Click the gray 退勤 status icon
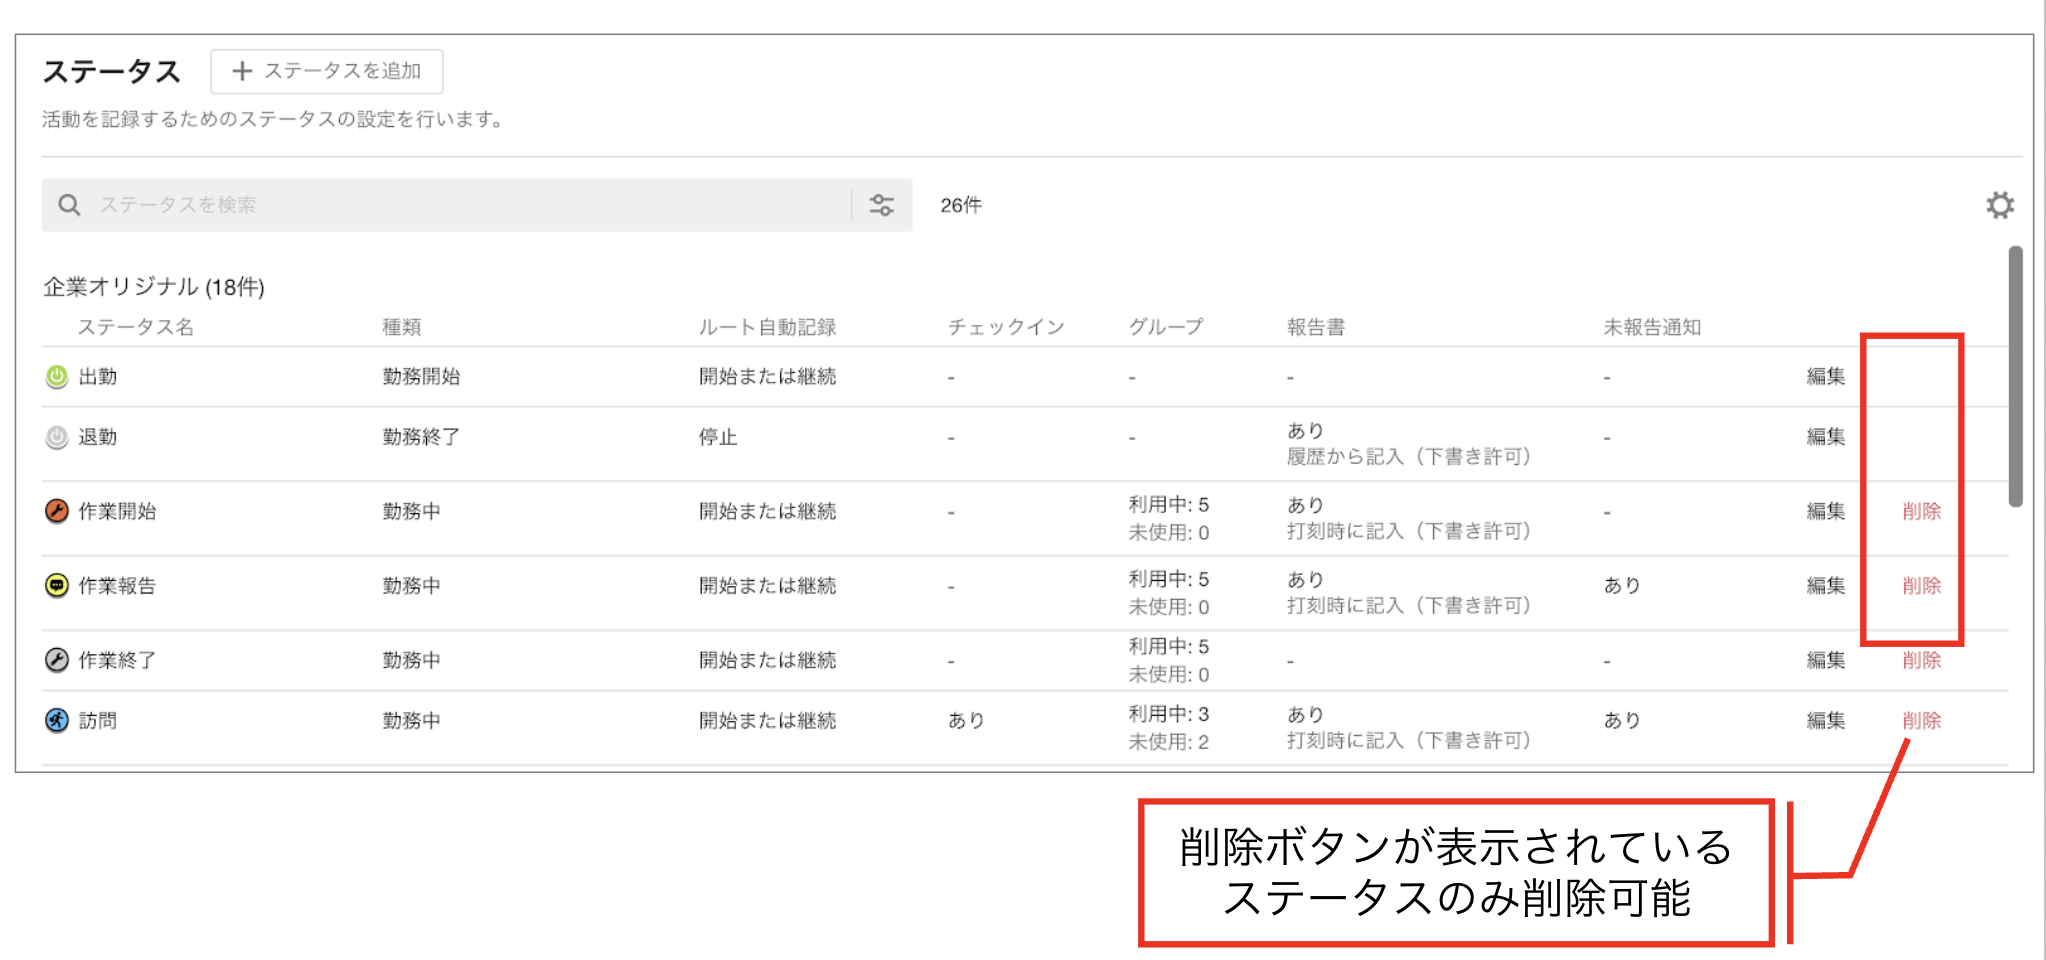 click(x=57, y=437)
